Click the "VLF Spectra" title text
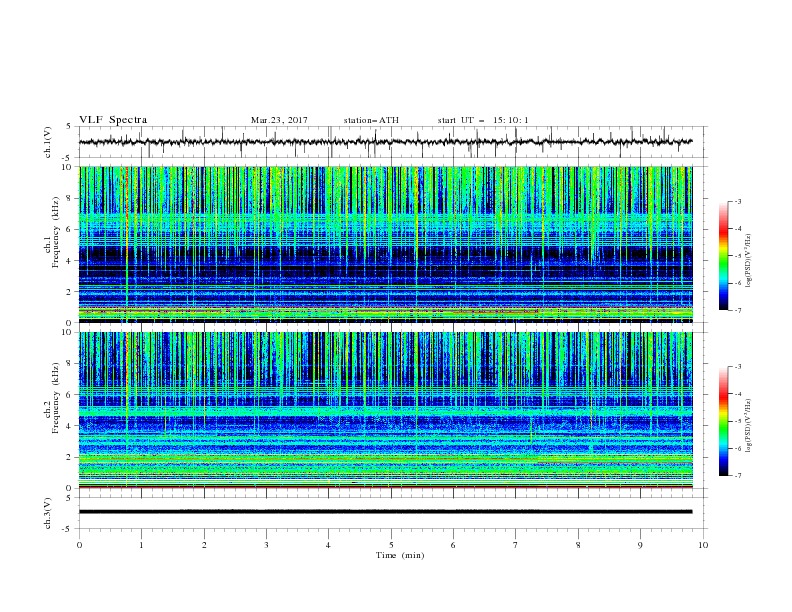792x612 pixels. pyautogui.click(x=113, y=120)
